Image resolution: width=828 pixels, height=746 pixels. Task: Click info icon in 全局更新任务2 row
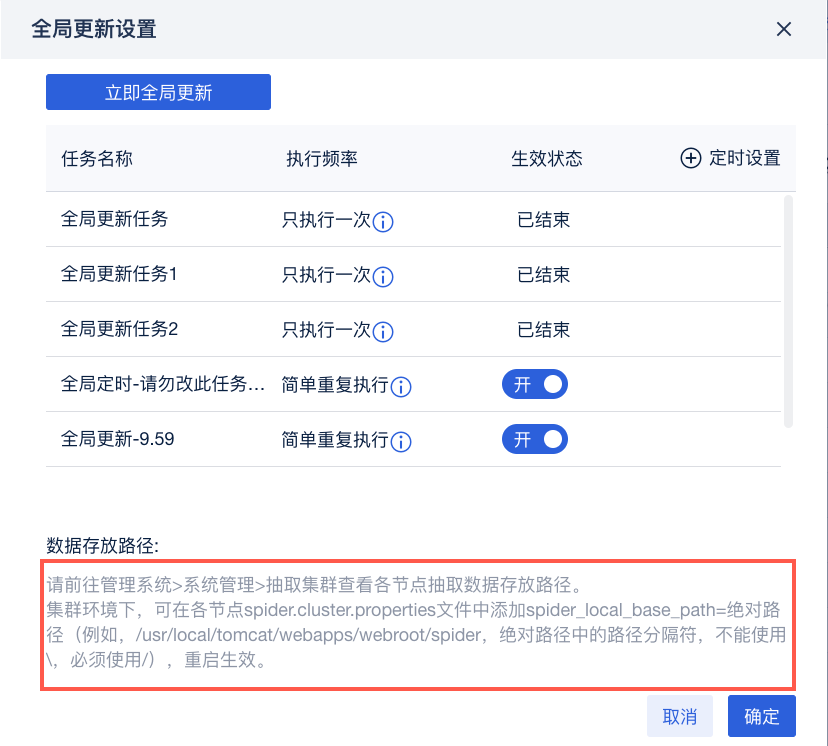(383, 332)
